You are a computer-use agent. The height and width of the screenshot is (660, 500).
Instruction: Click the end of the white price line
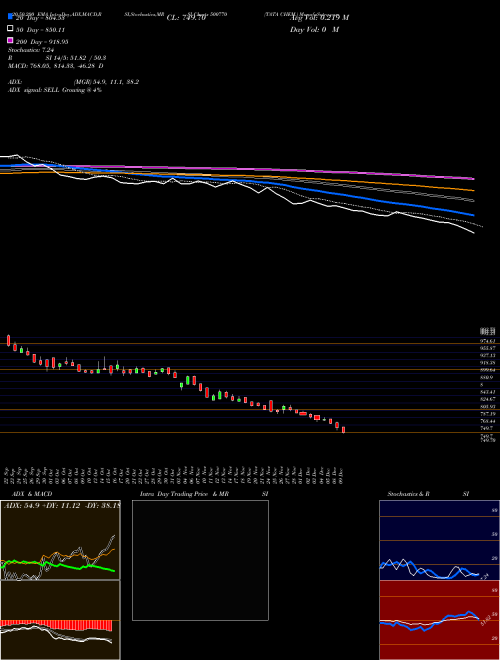[x=473, y=232]
